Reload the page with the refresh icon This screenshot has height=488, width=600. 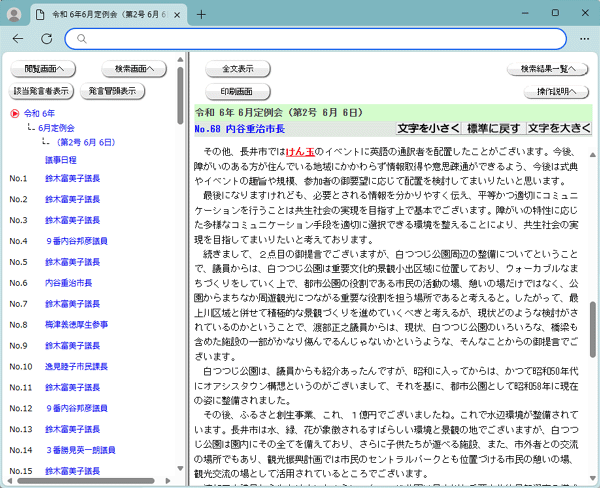pos(47,39)
